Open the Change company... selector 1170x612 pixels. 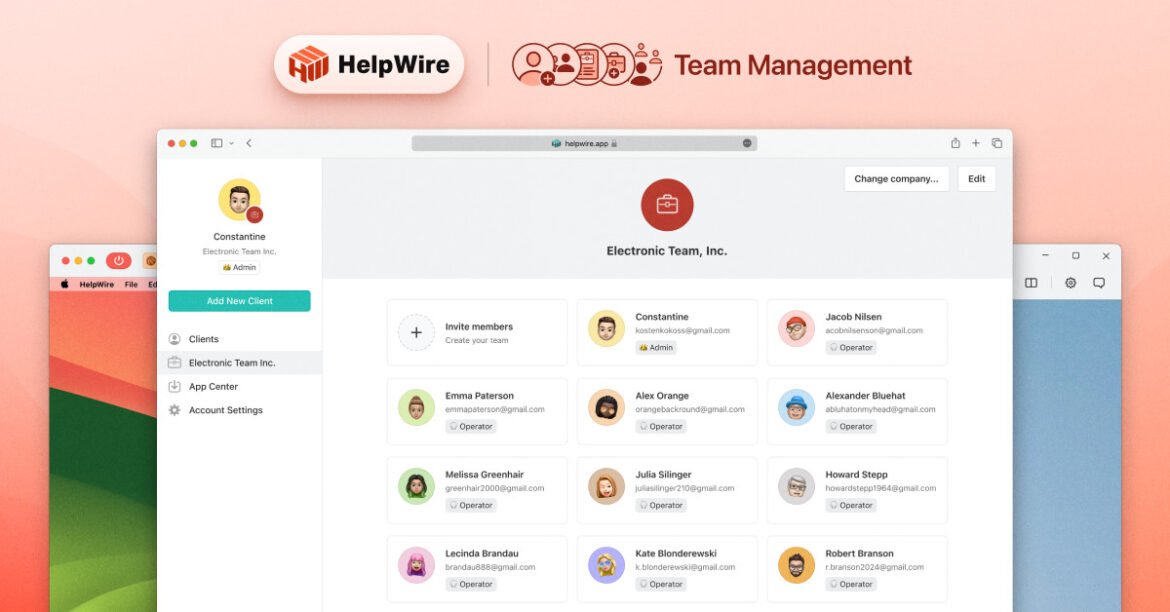pyautogui.click(x=896, y=179)
